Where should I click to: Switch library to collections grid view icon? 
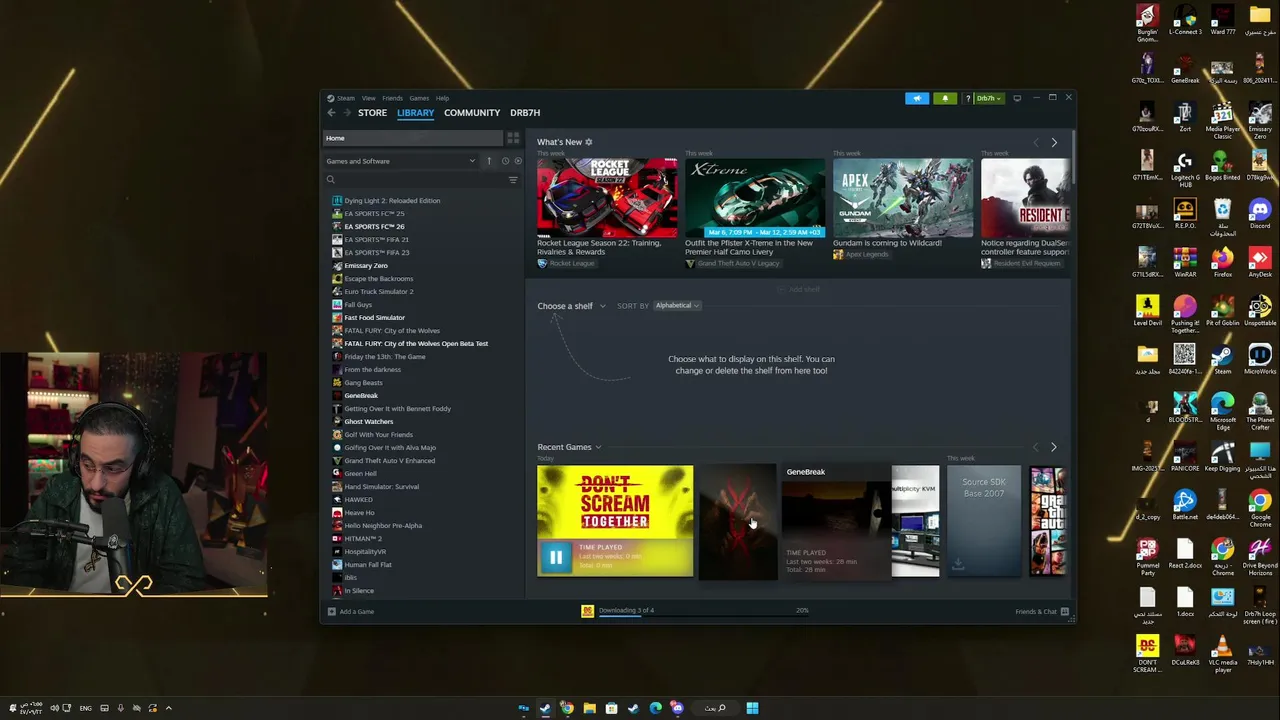tap(513, 138)
